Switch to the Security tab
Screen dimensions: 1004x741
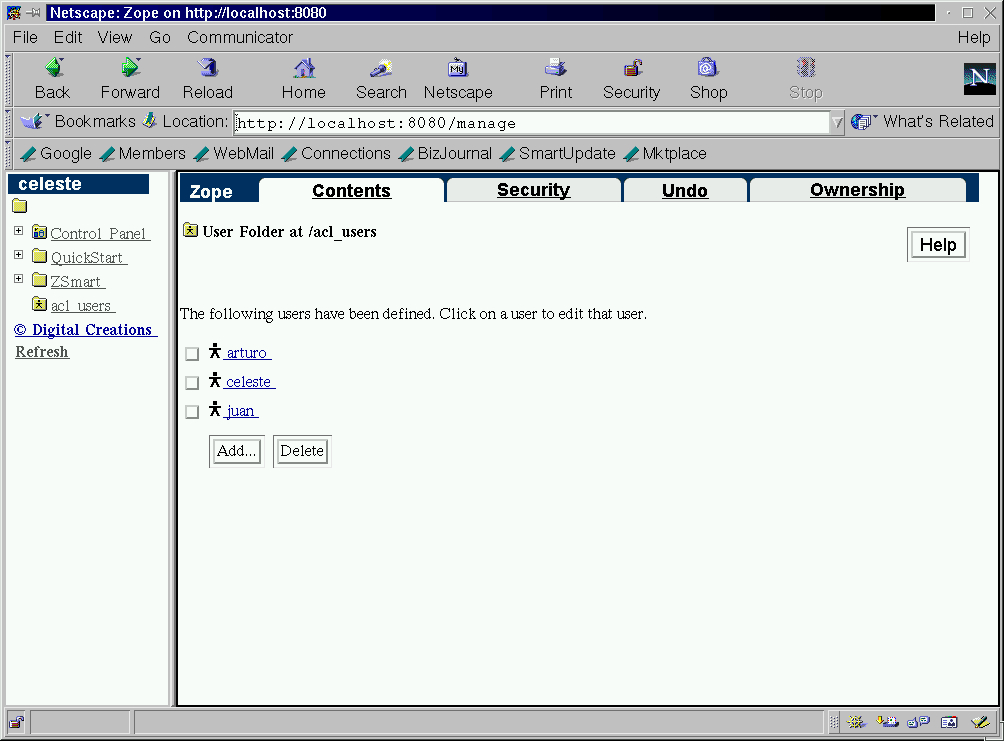pos(533,190)
